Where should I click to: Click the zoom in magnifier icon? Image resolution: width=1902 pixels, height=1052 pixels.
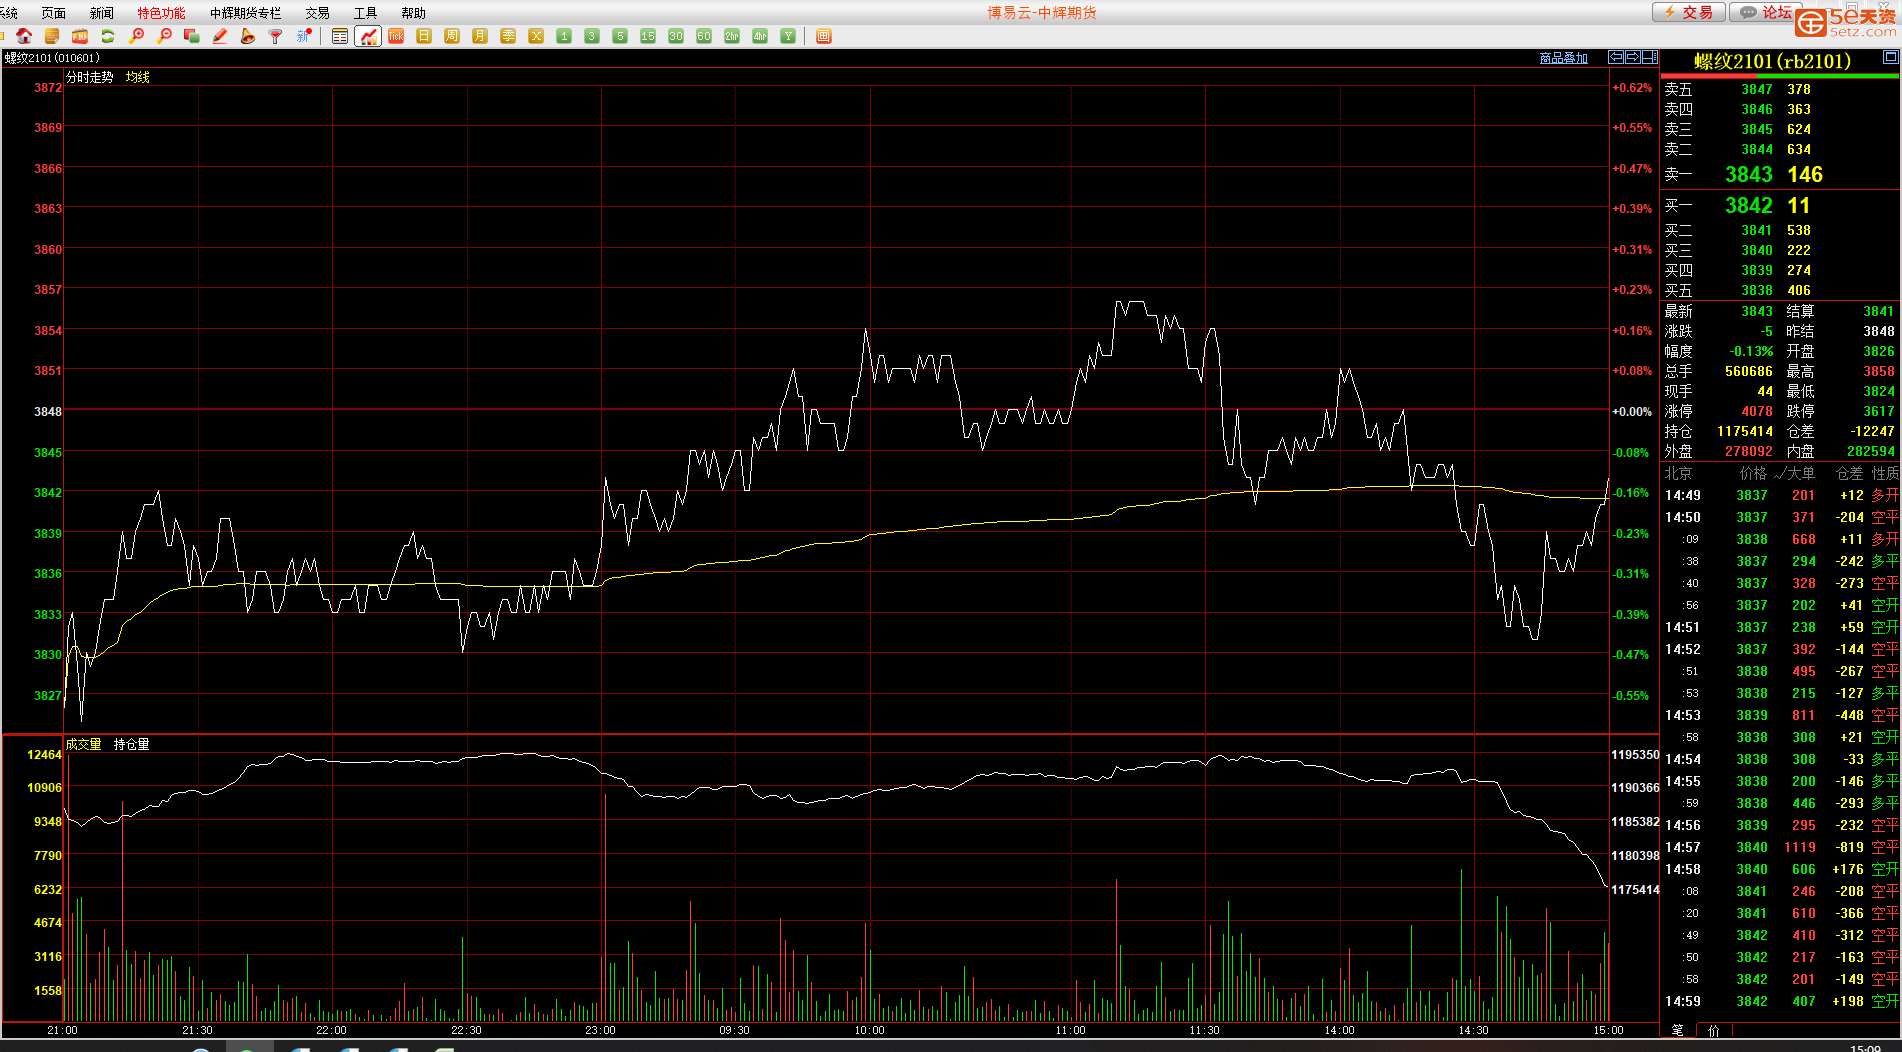pyautogui.click(x=136, y=36)
